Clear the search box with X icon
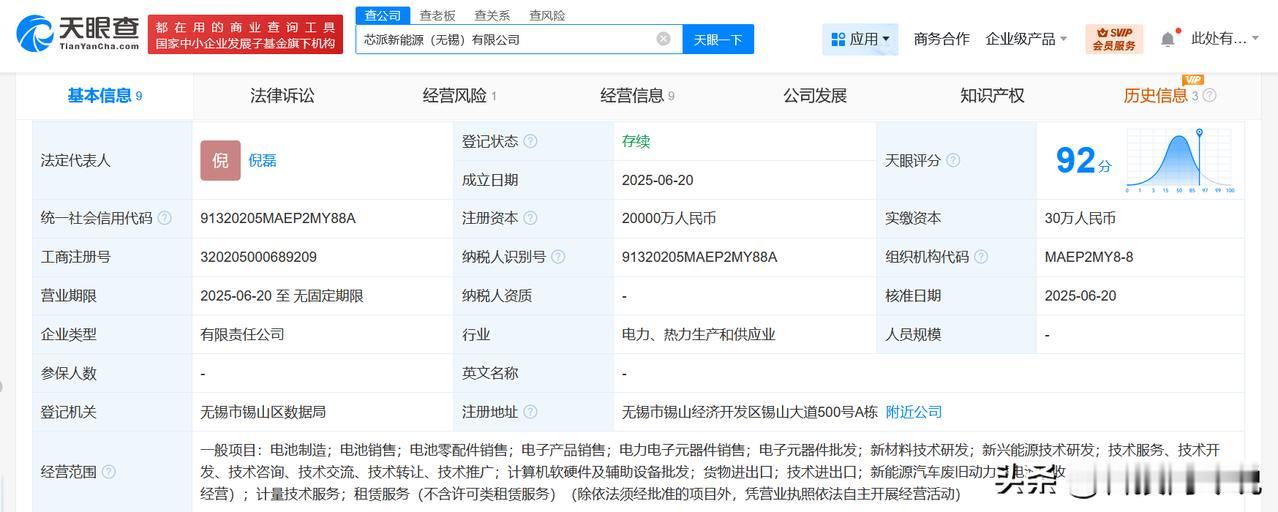This screenshot has height=512, width=1278. [664, 39]
